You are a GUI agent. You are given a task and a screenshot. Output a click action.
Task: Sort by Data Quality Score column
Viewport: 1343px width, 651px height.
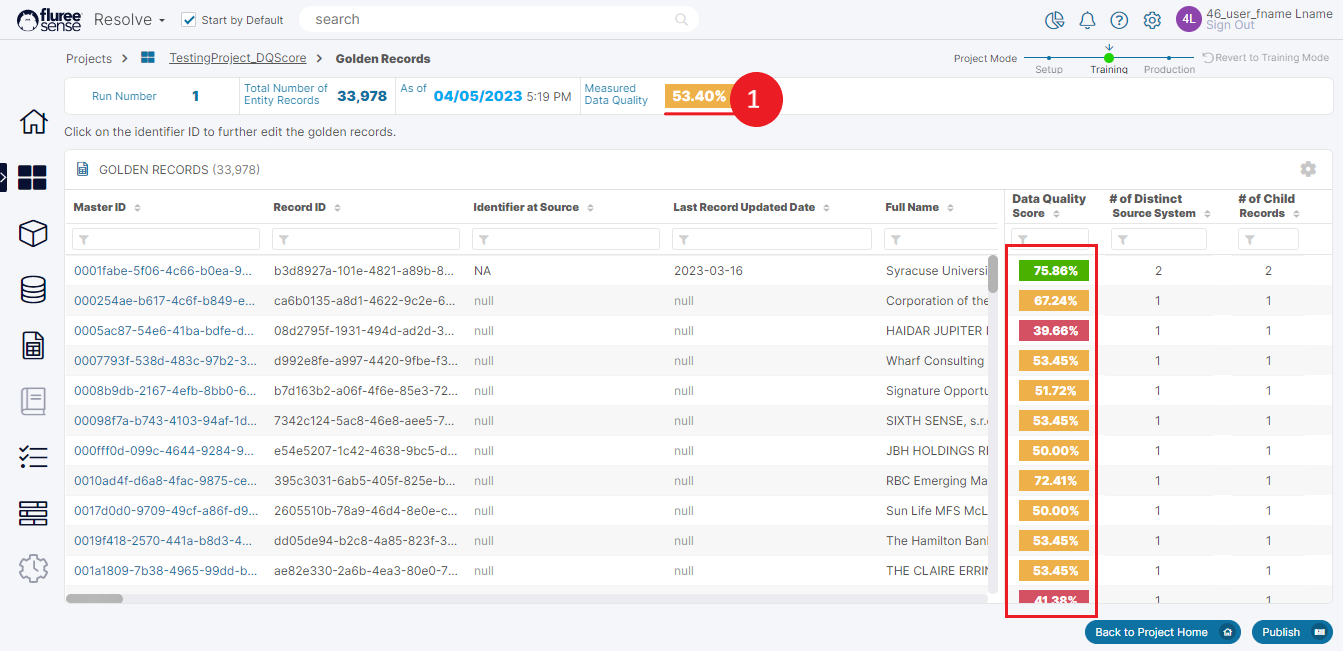pos(1056,214)
